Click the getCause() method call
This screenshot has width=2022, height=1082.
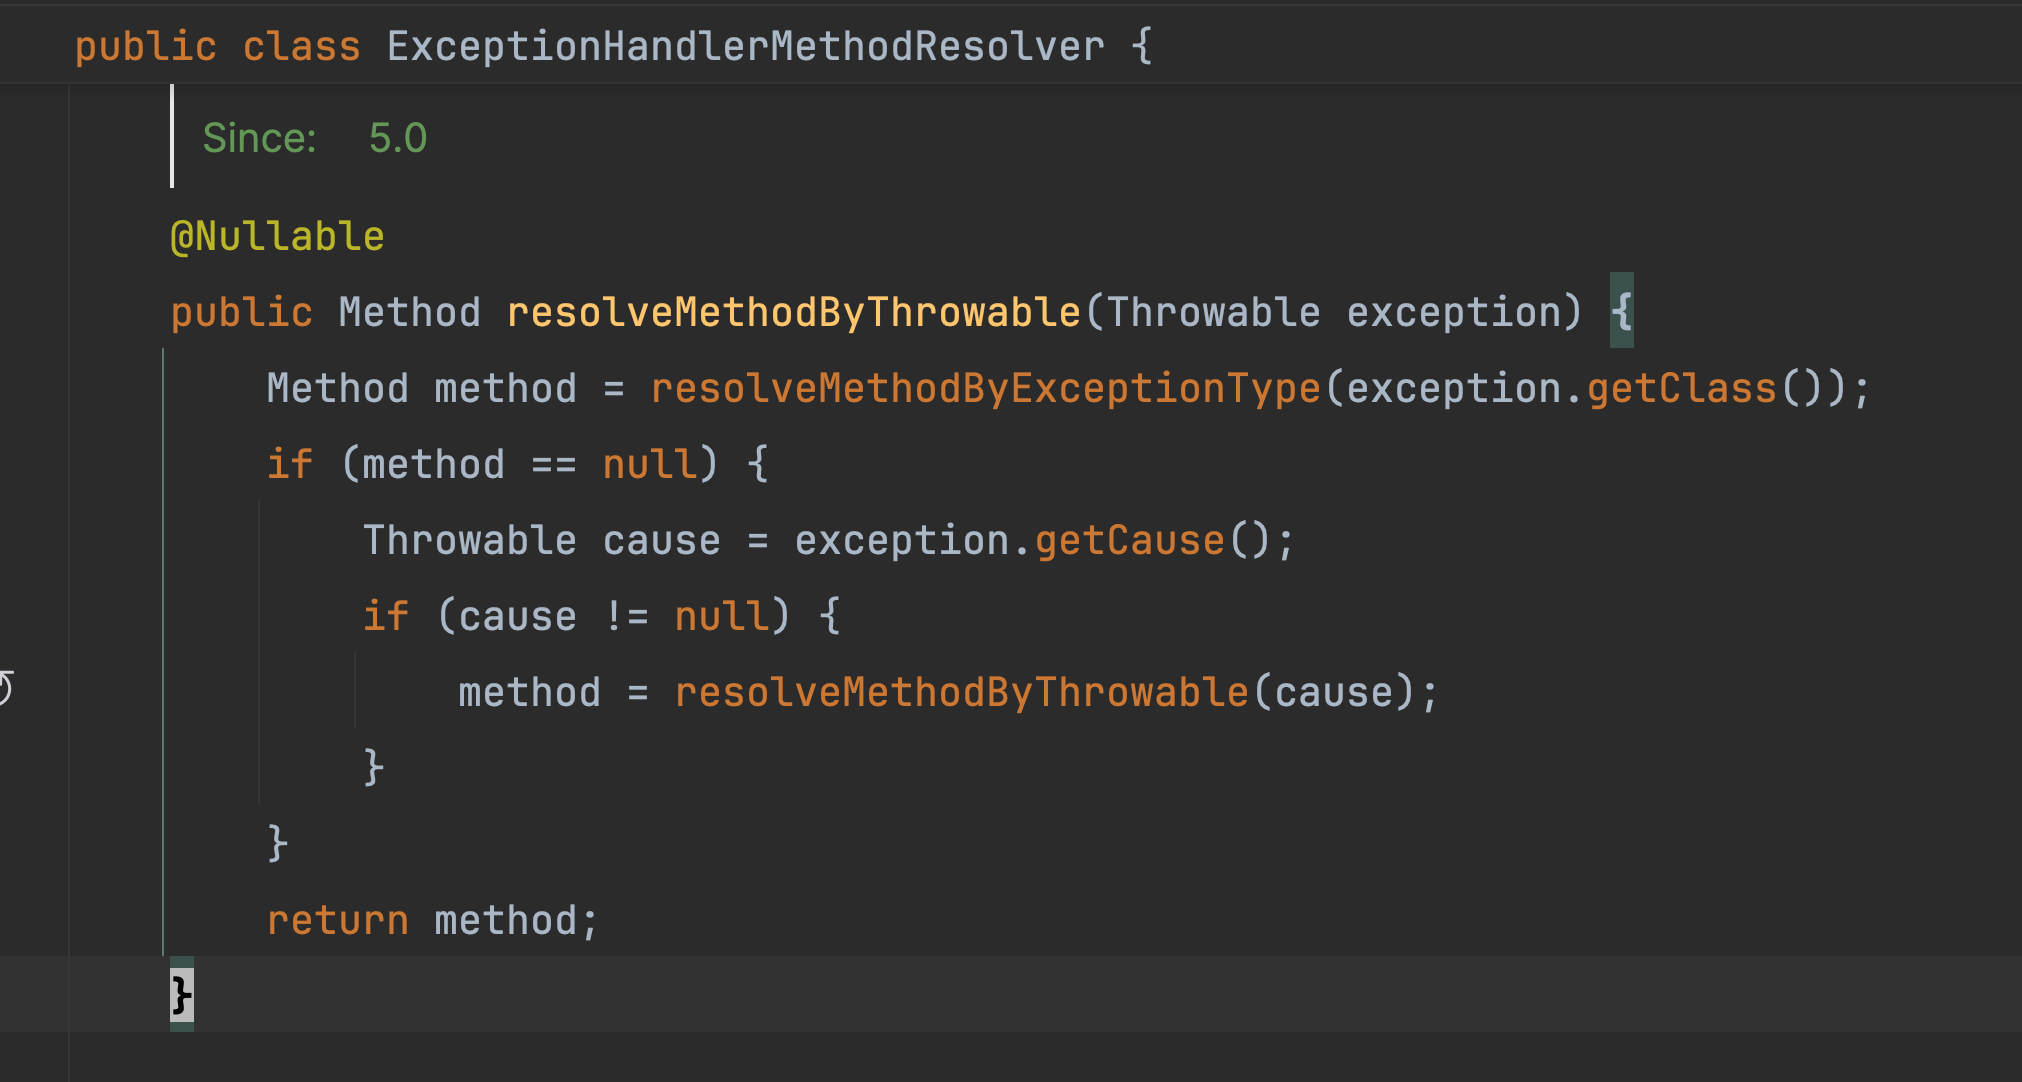point(1142,541)
